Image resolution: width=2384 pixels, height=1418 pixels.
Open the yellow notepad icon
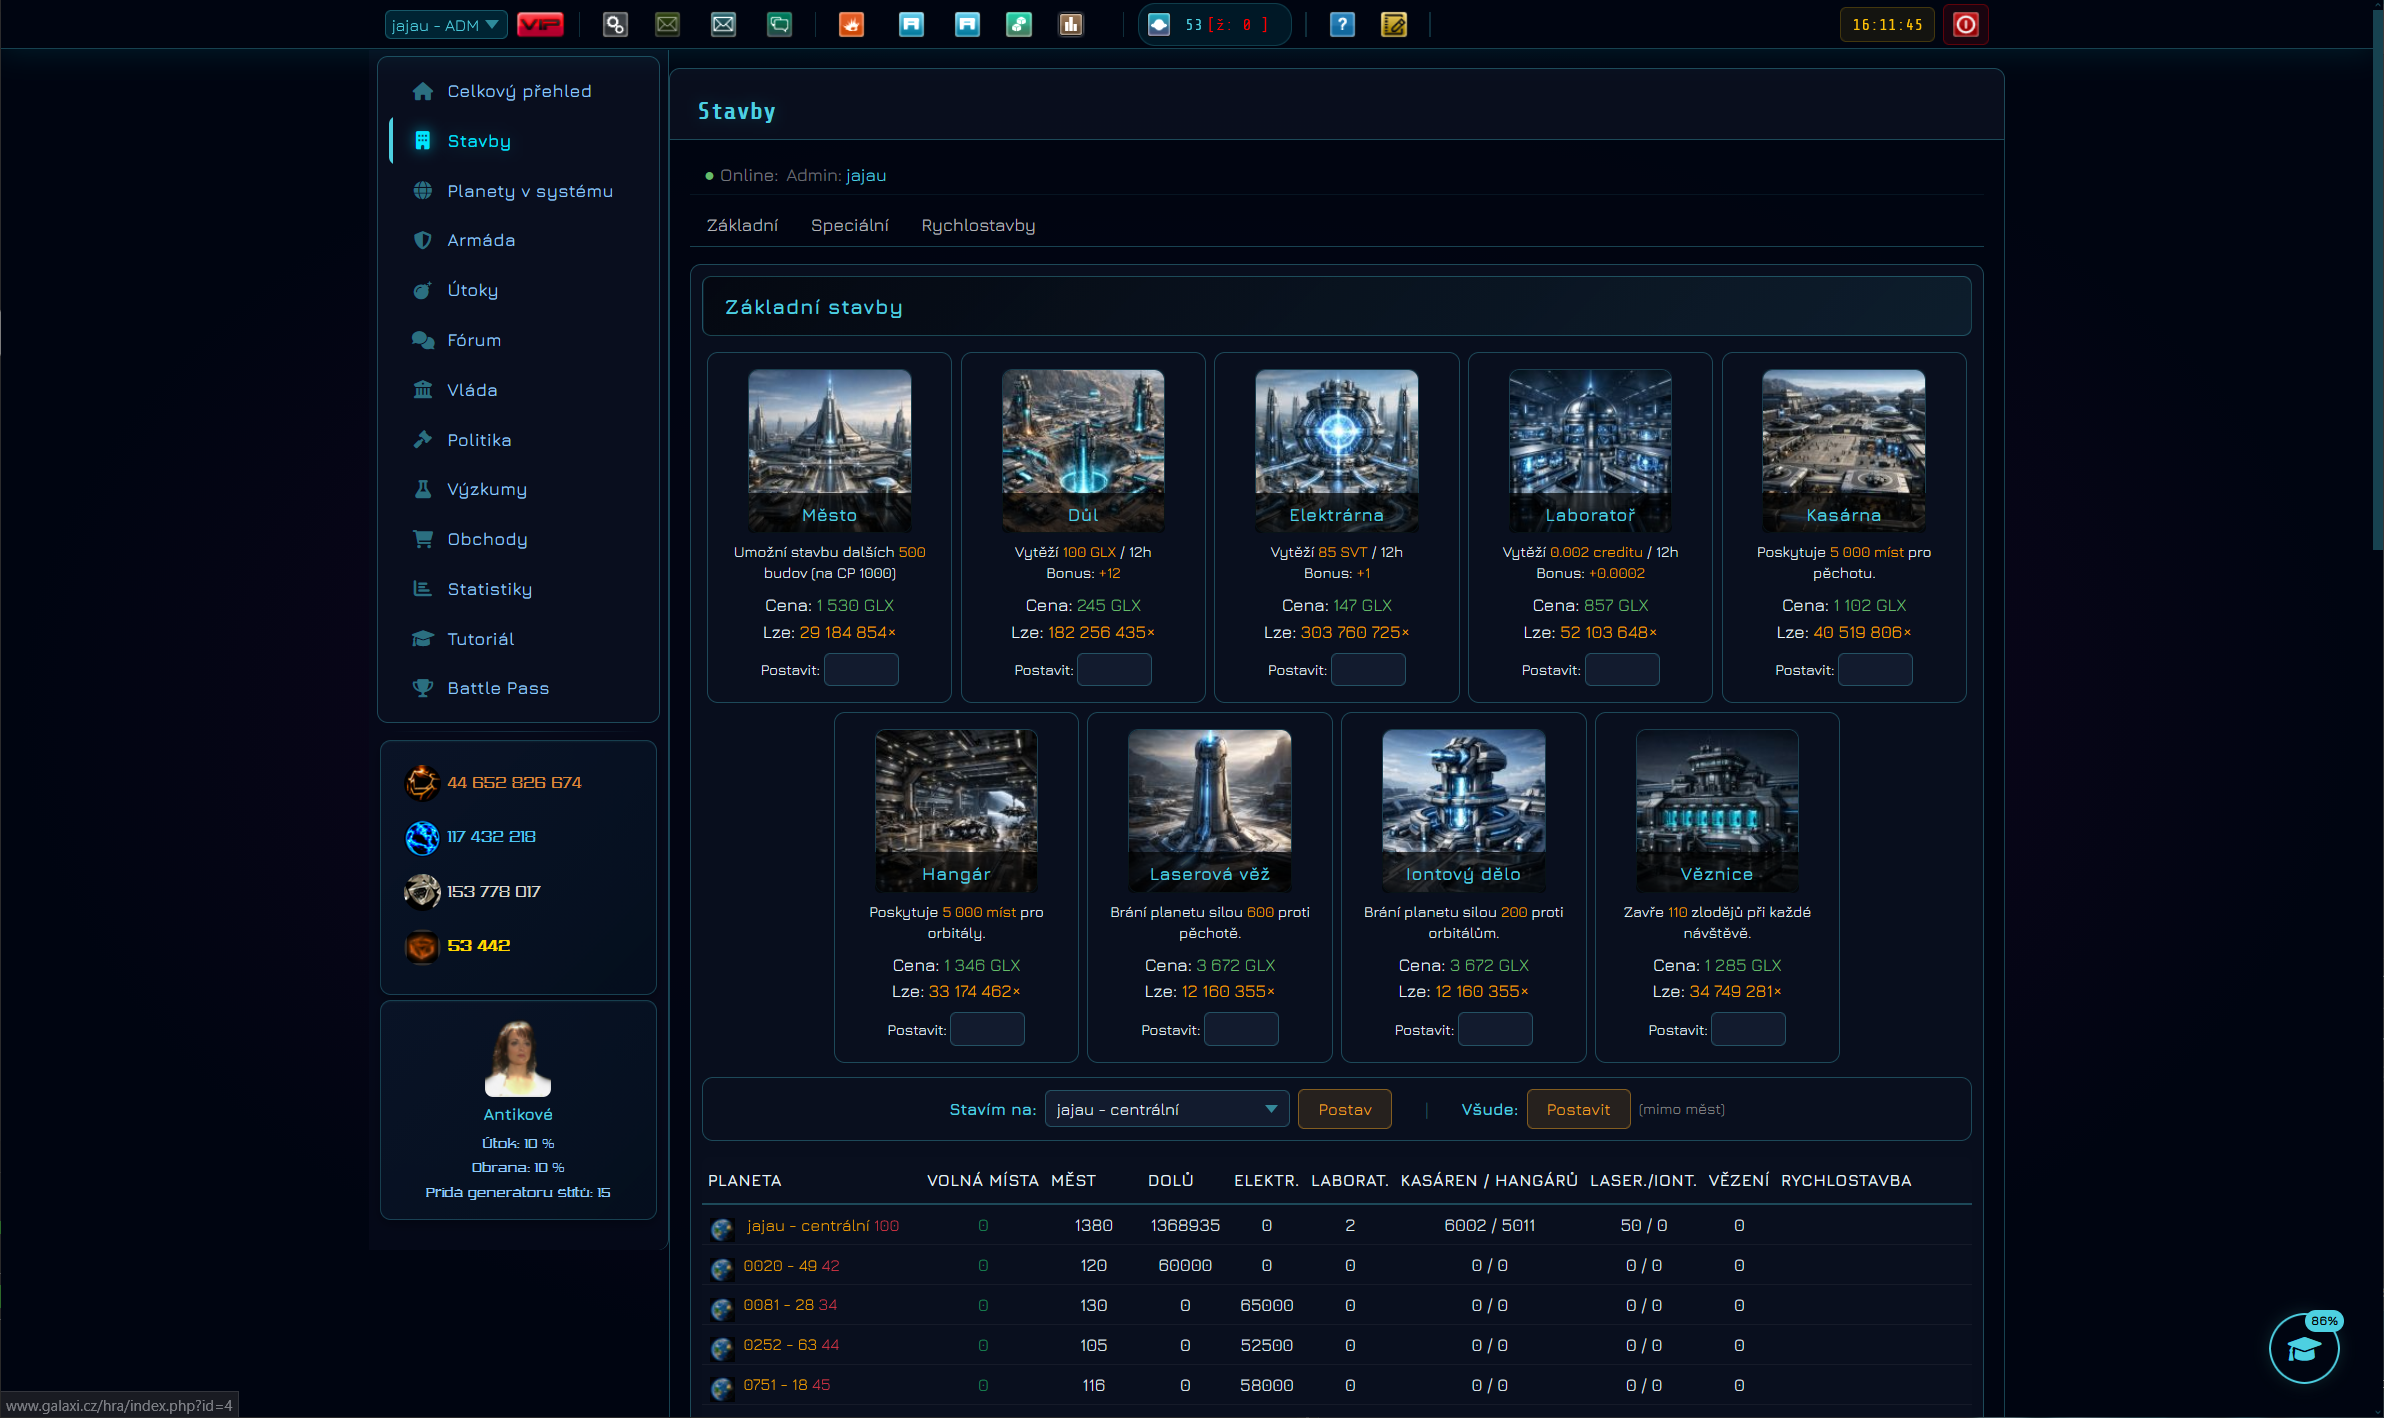(1394, 25)
